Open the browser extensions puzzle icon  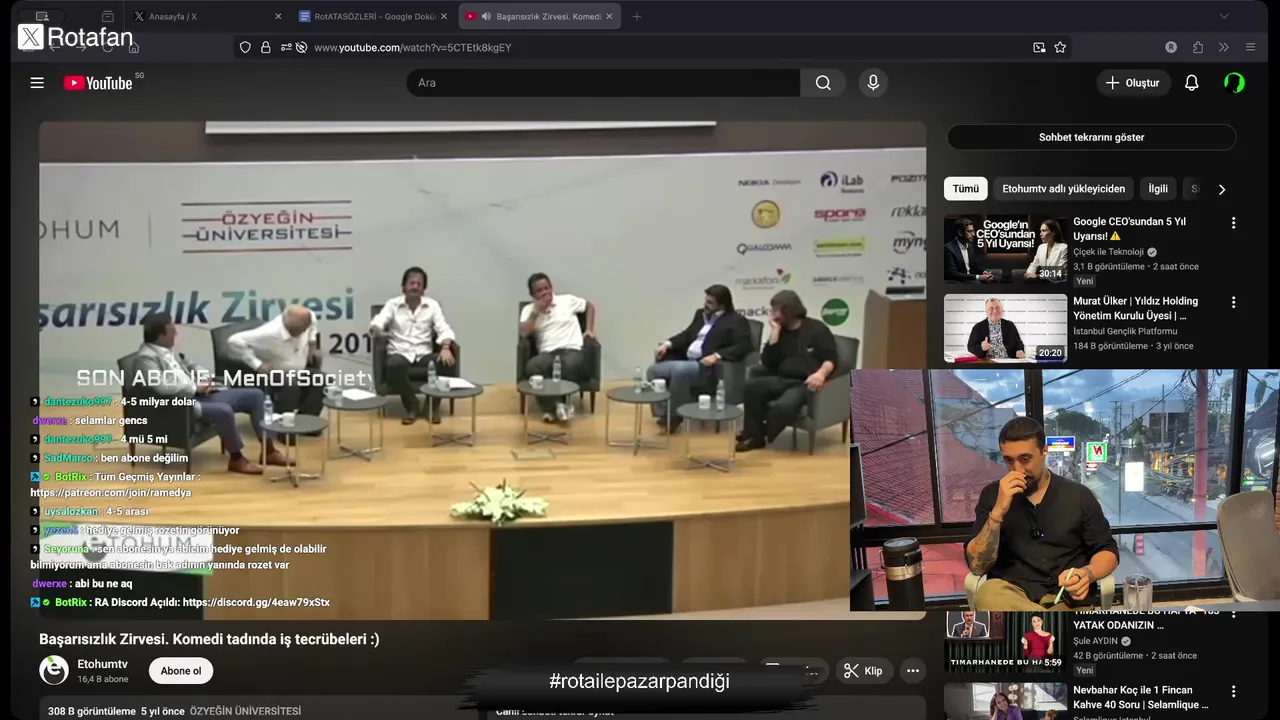(x=1198, y=47)
